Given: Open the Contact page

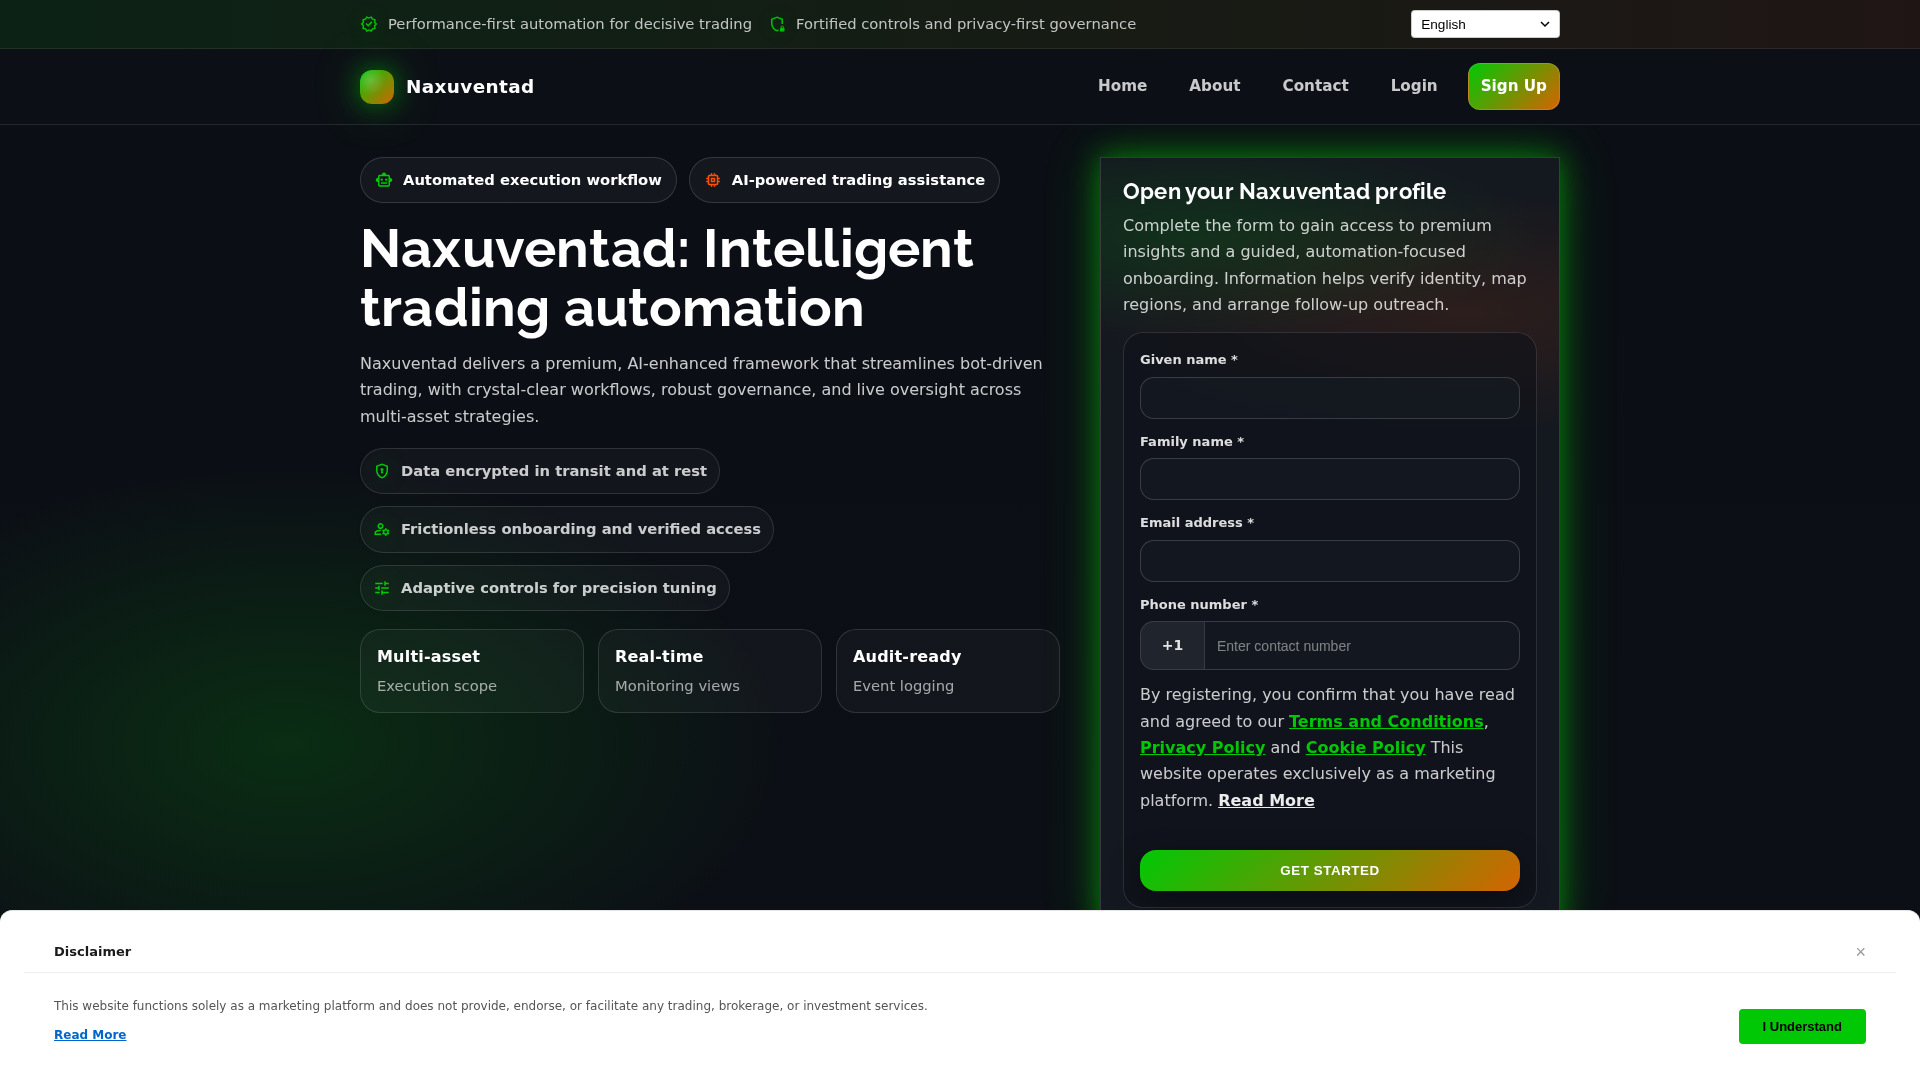Looking at the screenshot, I should point(1315,86).
